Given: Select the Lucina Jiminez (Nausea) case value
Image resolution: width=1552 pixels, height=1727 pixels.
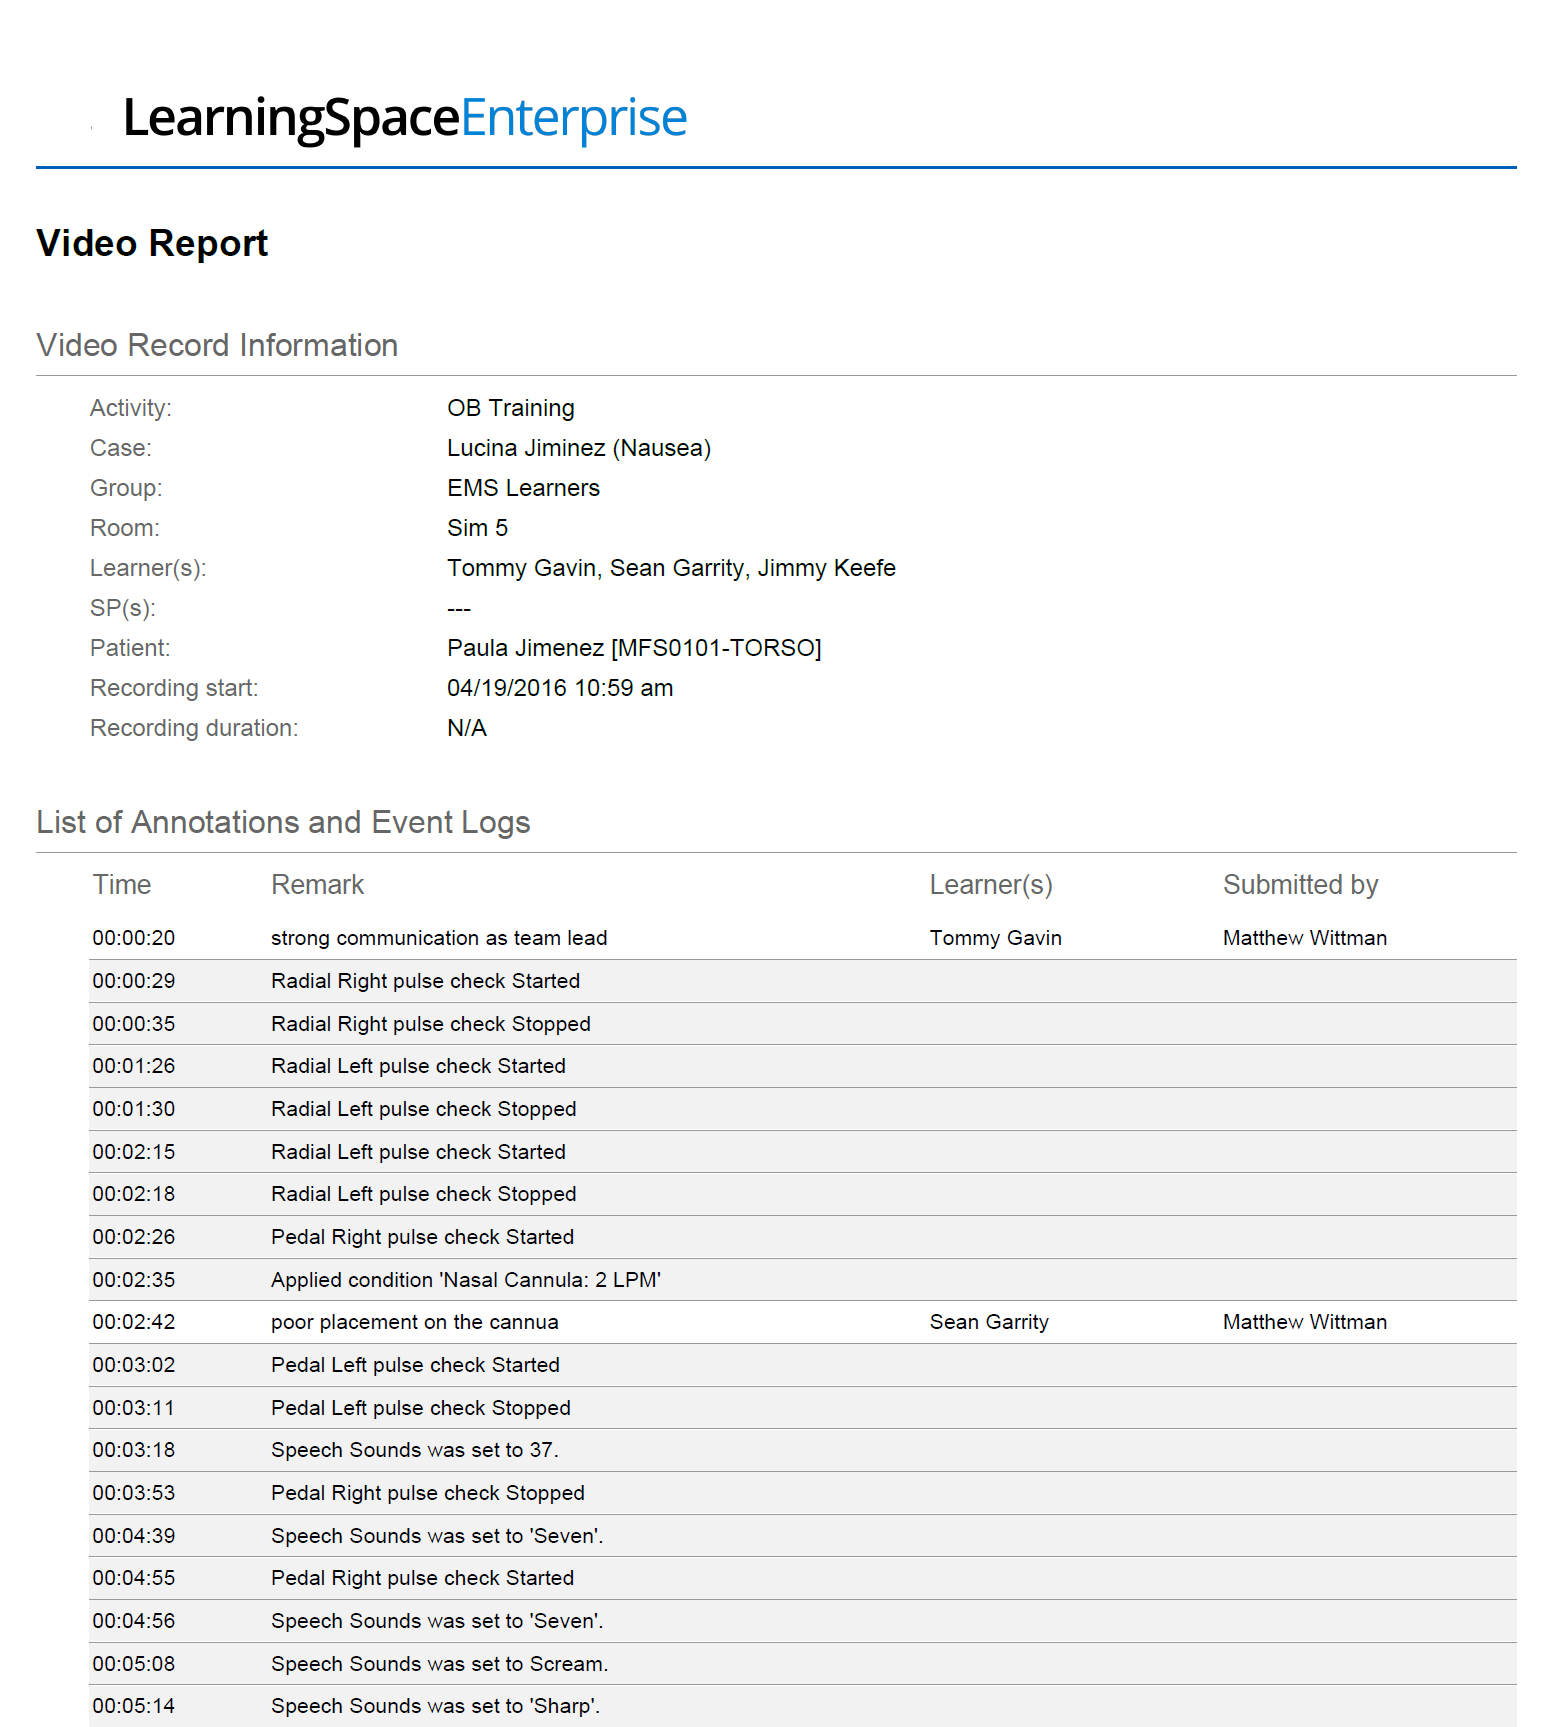Looking at the screenshot, I should [x=579, y=448].
